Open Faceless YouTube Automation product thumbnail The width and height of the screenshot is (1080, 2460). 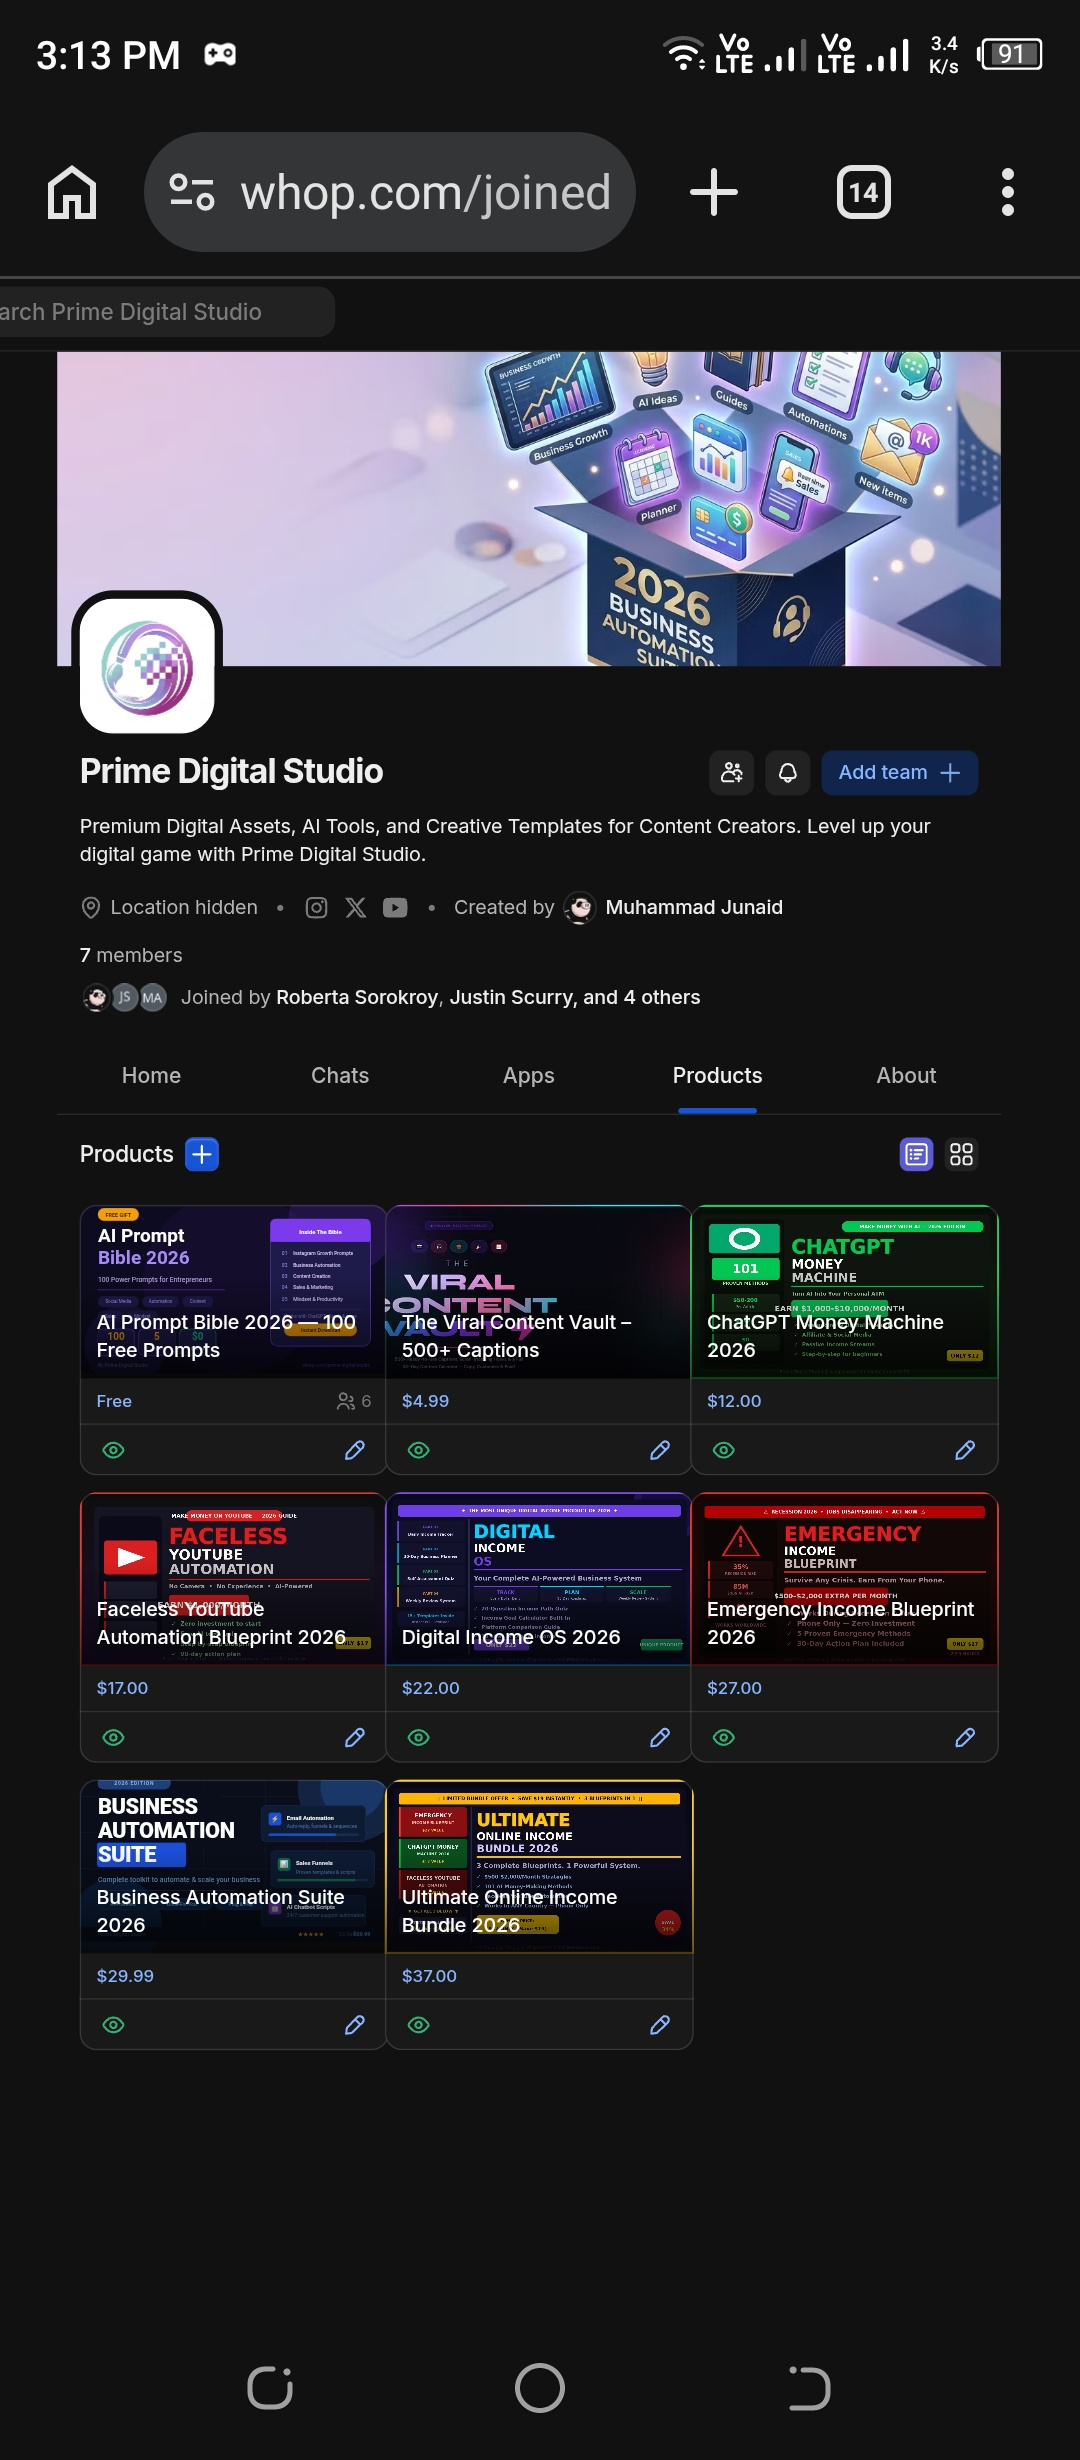tap(233, 1580)
